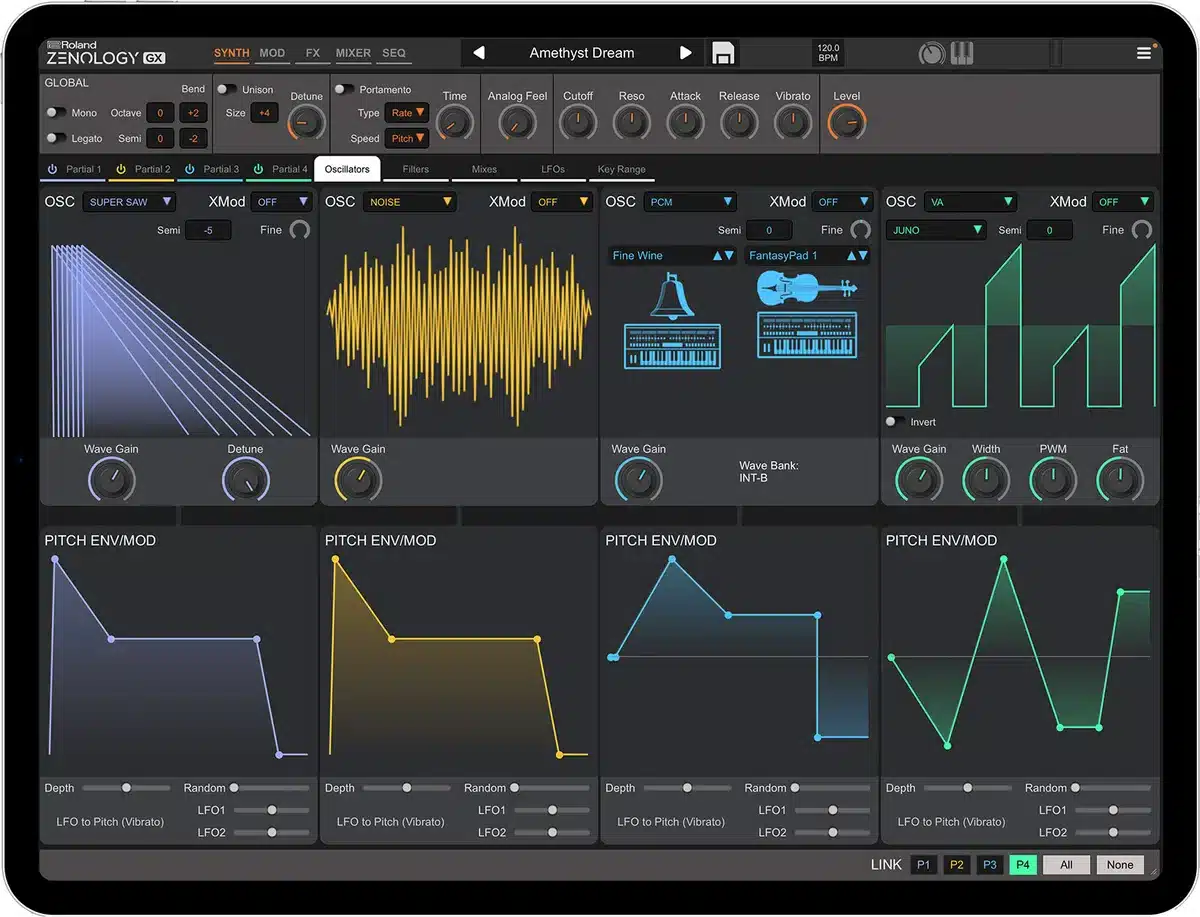Screen dimensions: 1200x917
Task: Switch to the MOD section
Action: point(272,53)
